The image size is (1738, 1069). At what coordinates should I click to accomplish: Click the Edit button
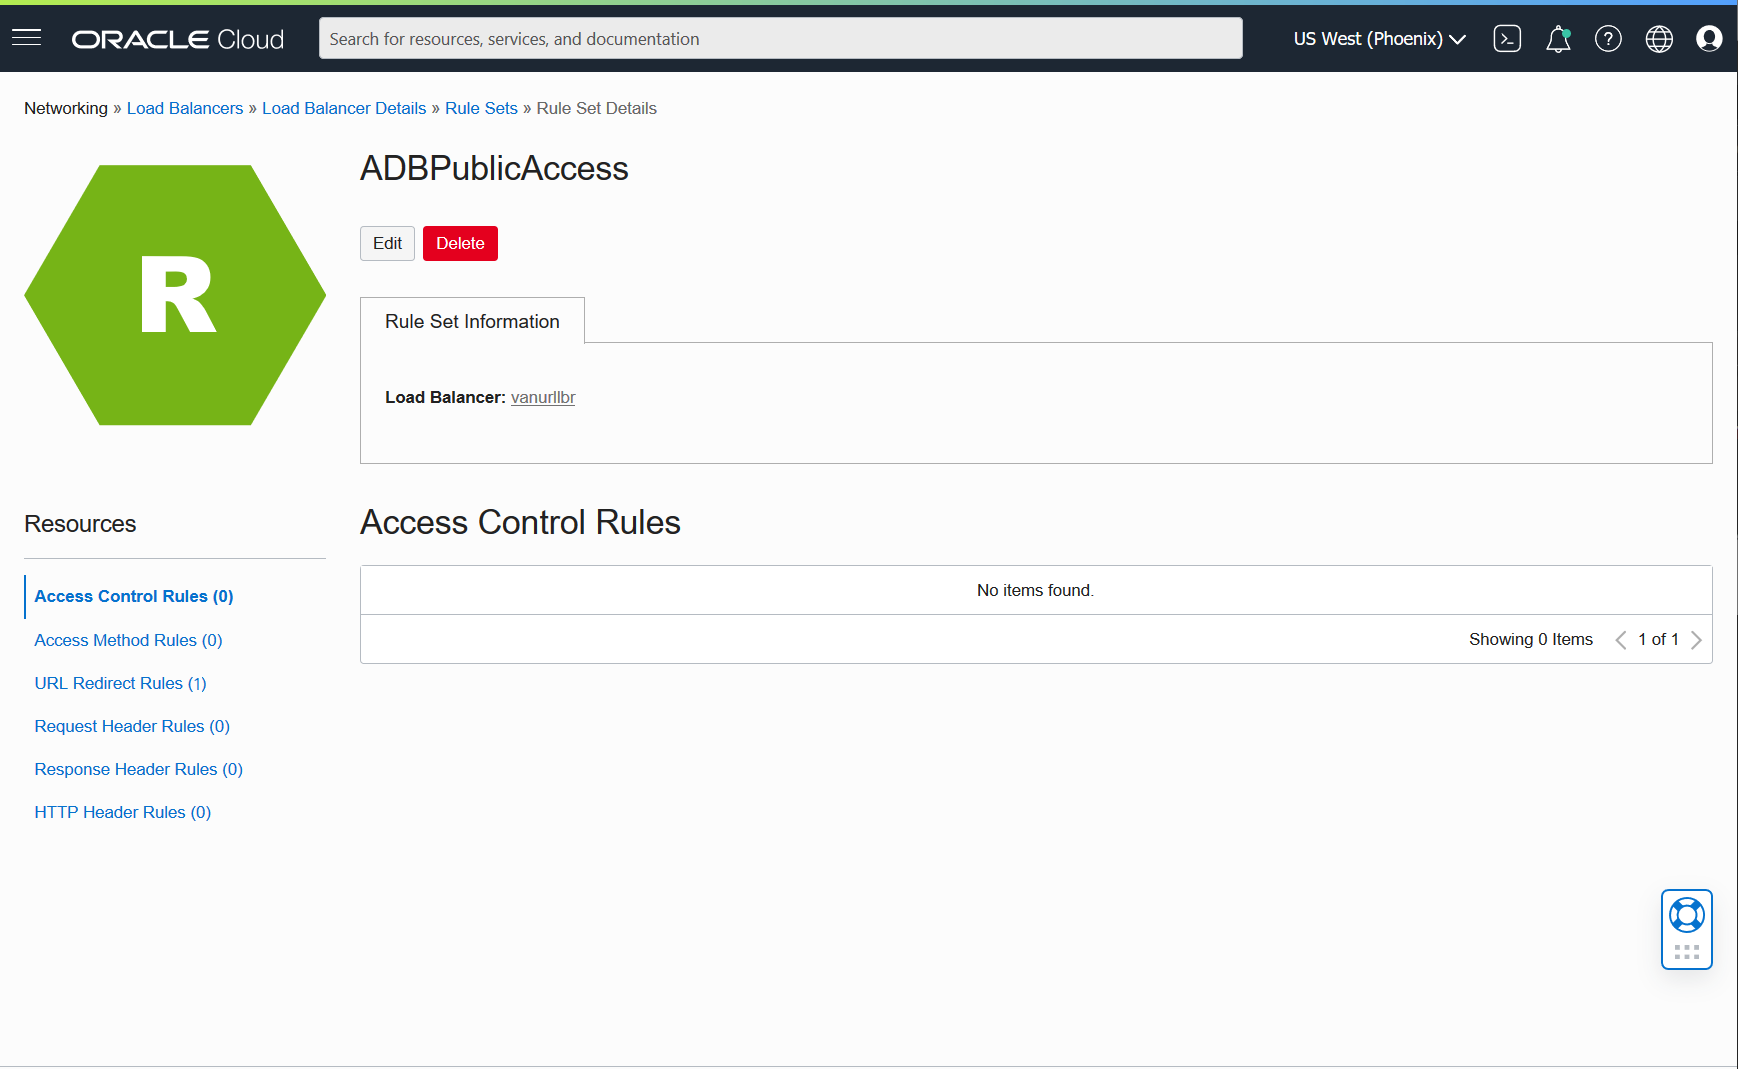click(x=387, y=243)
